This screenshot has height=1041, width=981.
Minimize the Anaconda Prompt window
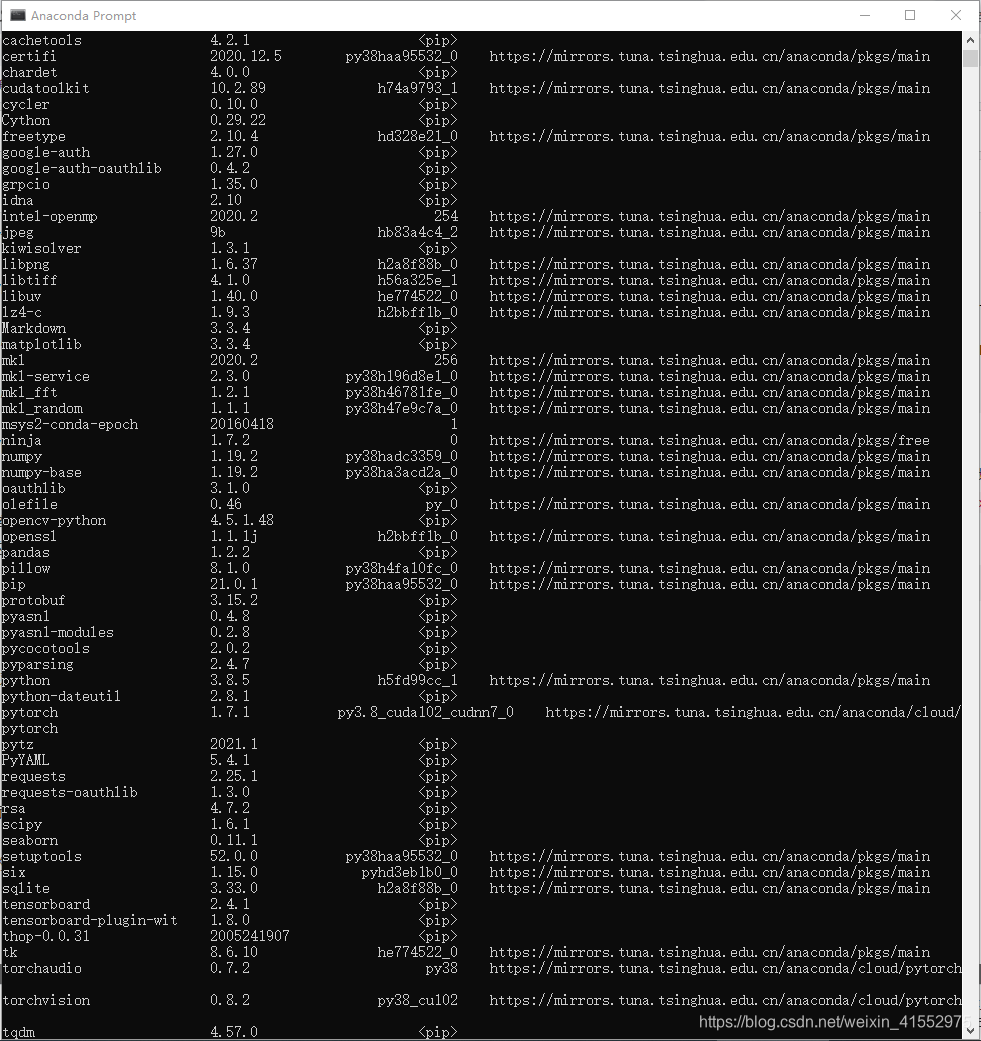coord(864,15)
